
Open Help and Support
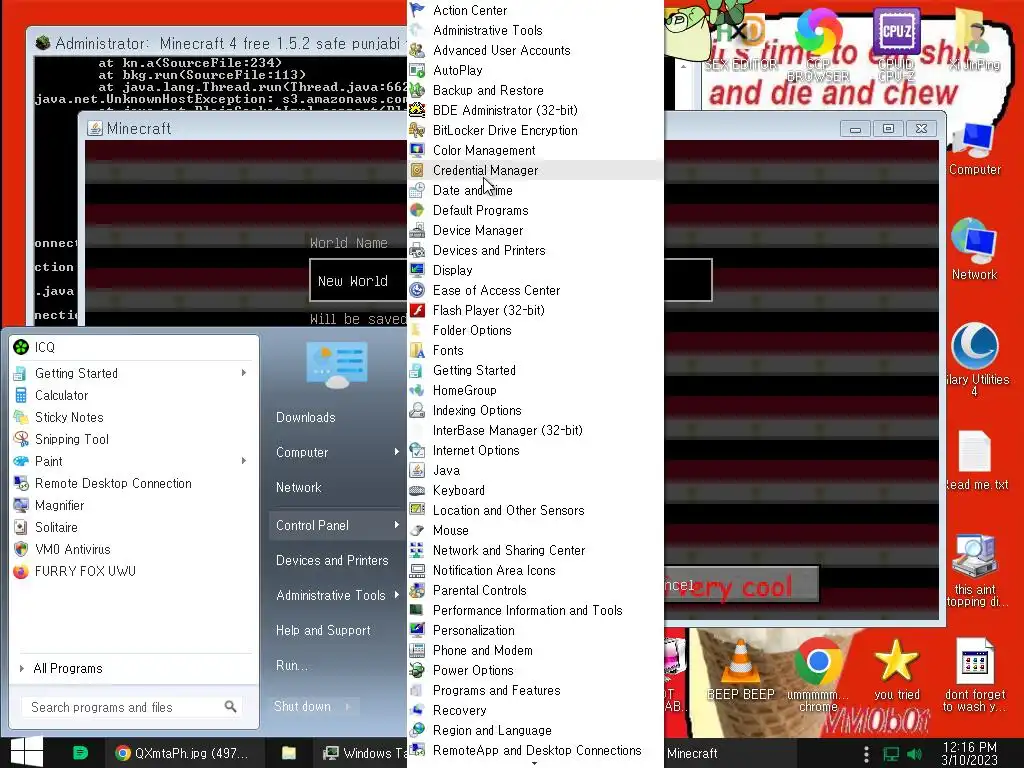click(x=323, y=630)
